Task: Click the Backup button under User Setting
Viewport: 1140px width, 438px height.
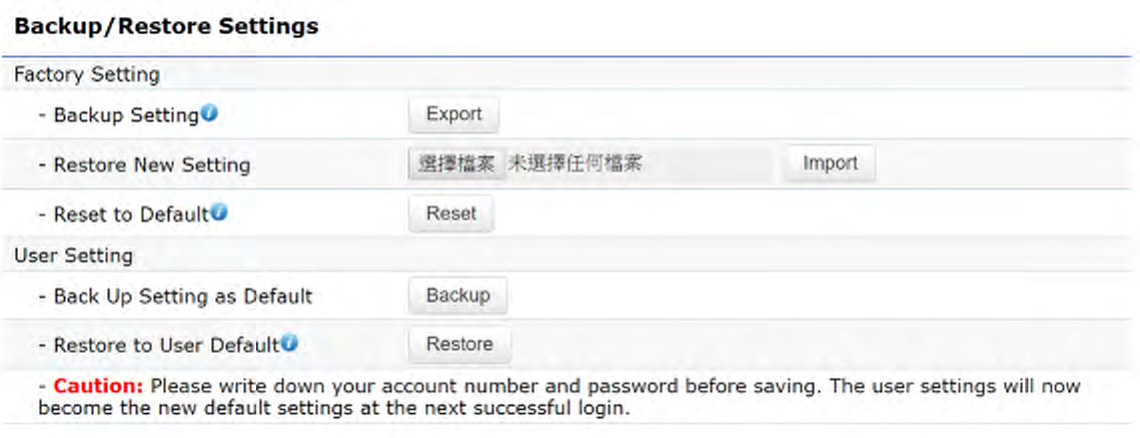Action: coord(458,296)
